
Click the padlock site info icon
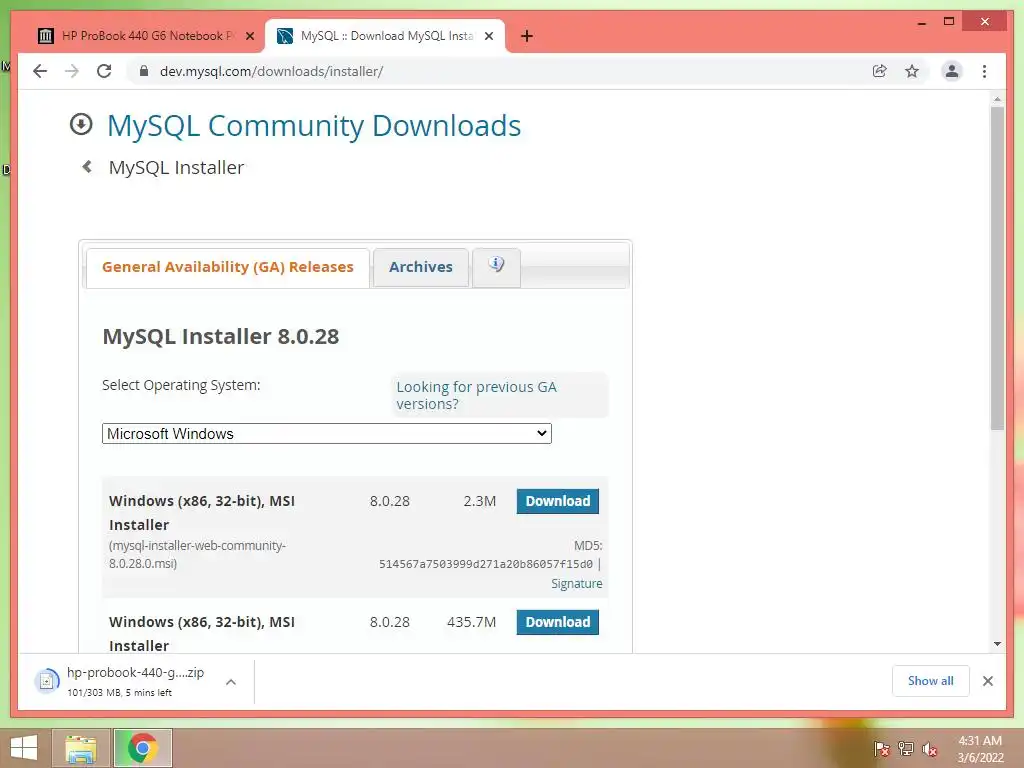pyautogui.click(x=144, y=71)
